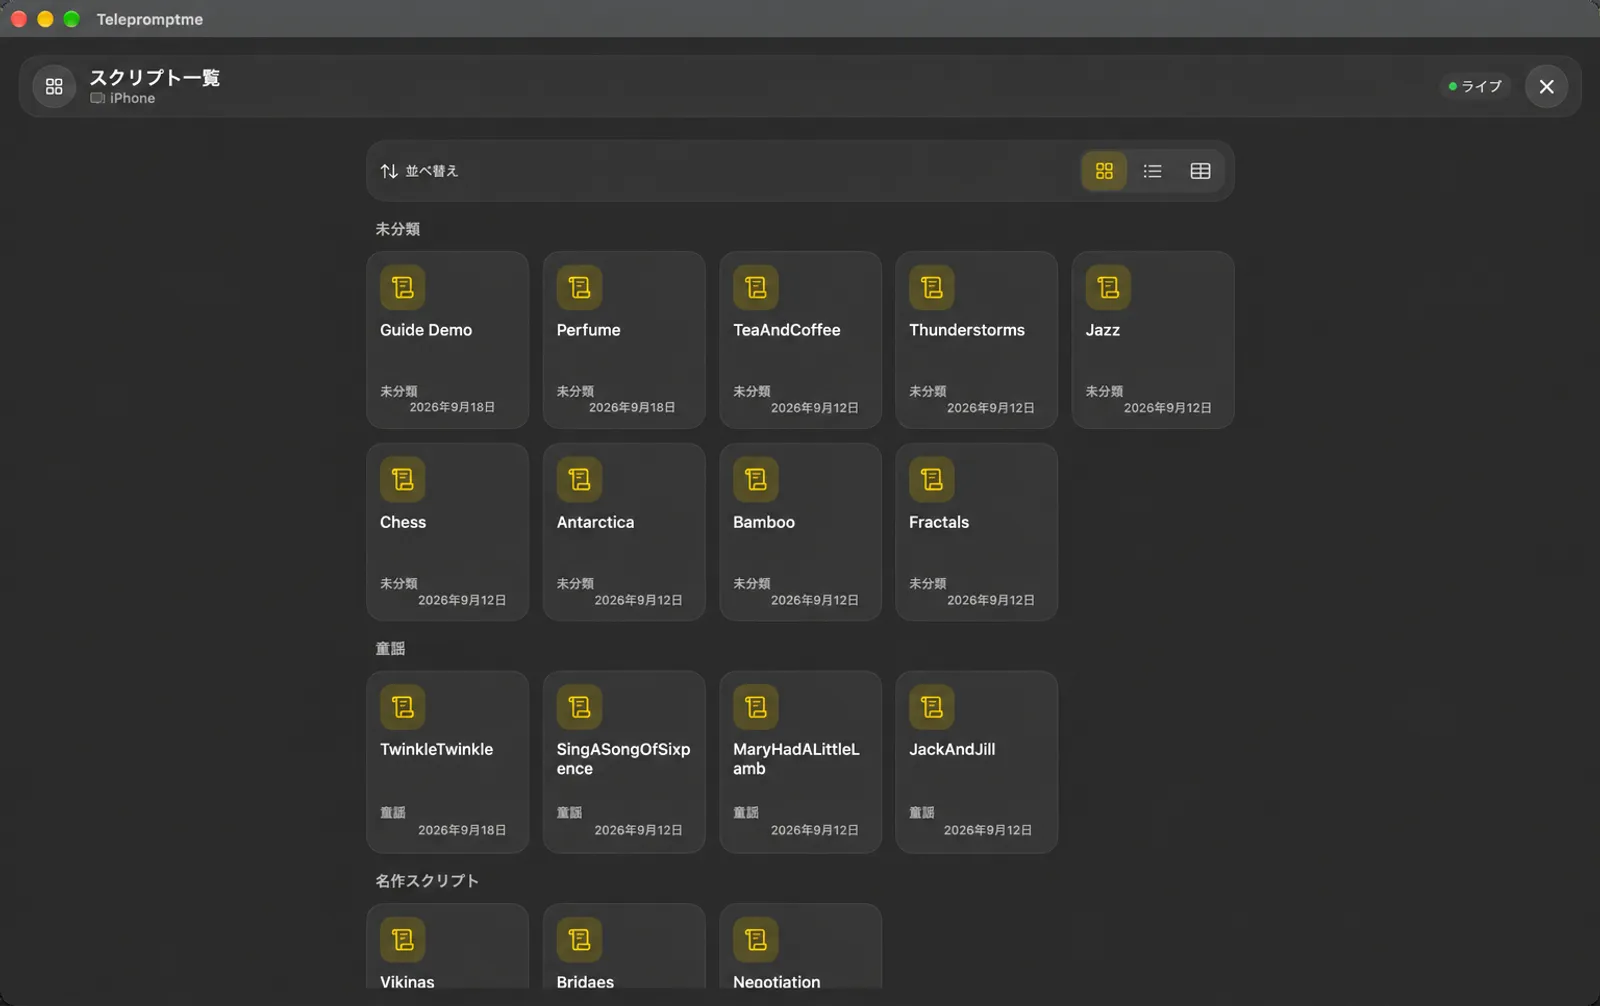This screenshot has width=1600, height=1006.
Task: Click the Thunderstorms script icon
Action: (932, 288)
